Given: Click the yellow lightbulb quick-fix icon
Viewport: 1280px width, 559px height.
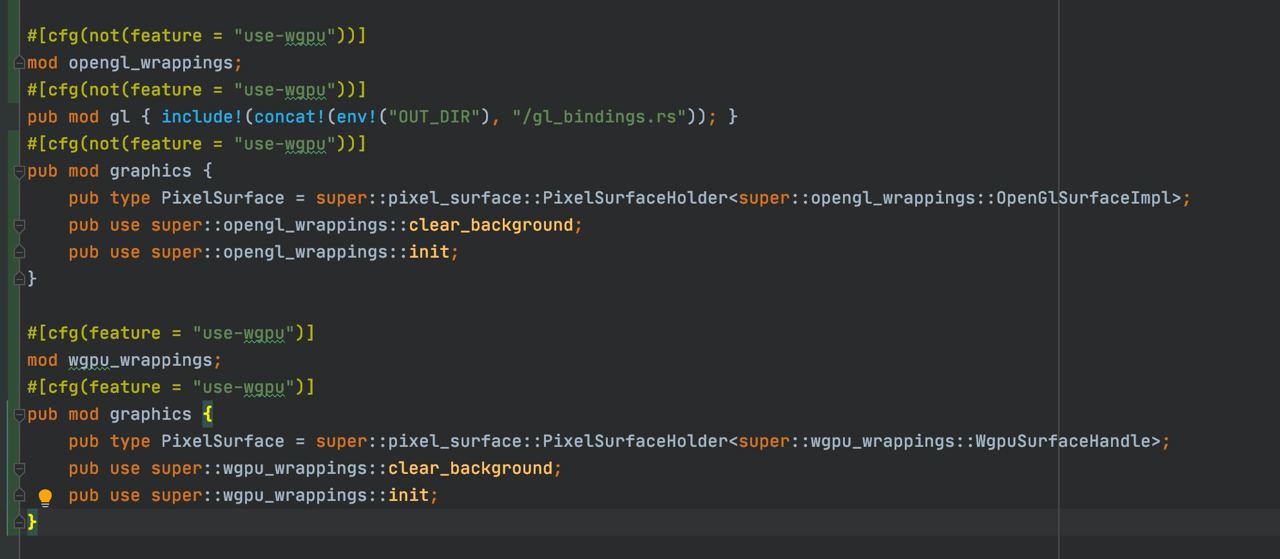Looking at the screenshot, I should [45, 497].
